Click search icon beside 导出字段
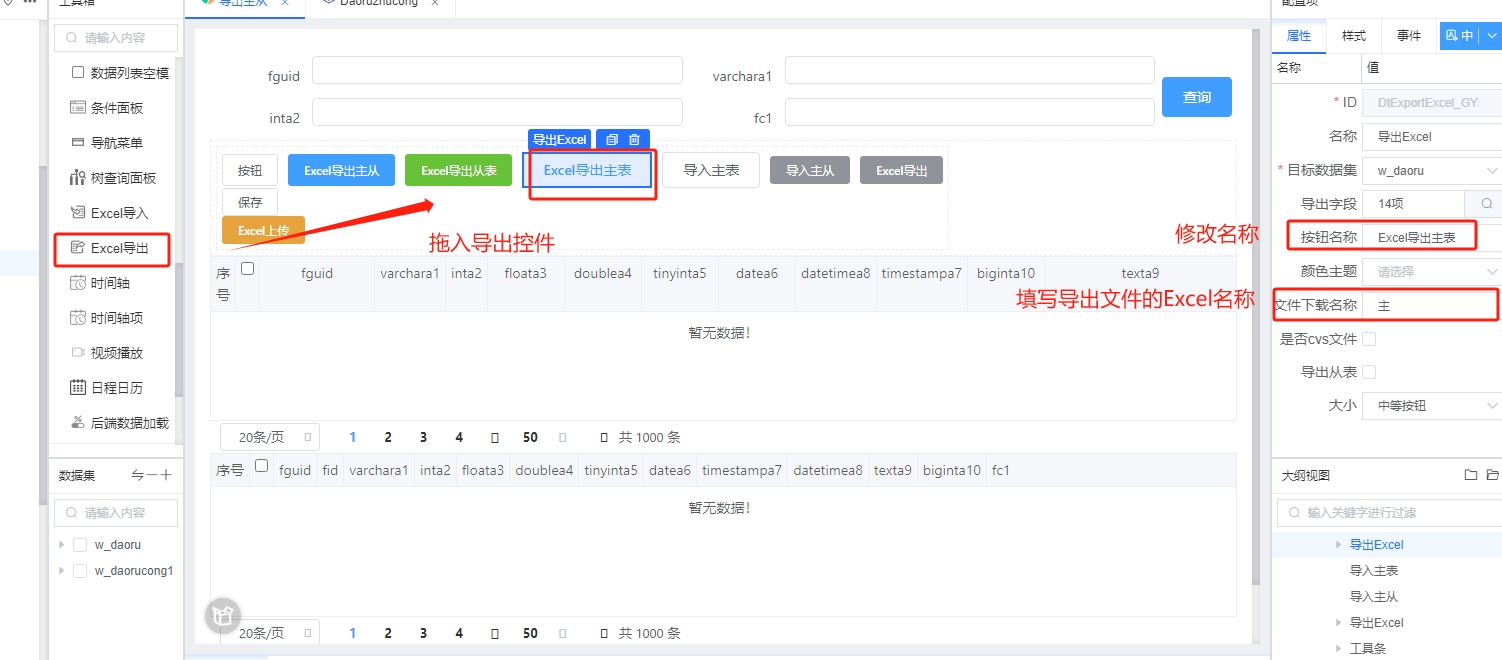This screenshot has width=1502, height=660. coord(1483,204)
